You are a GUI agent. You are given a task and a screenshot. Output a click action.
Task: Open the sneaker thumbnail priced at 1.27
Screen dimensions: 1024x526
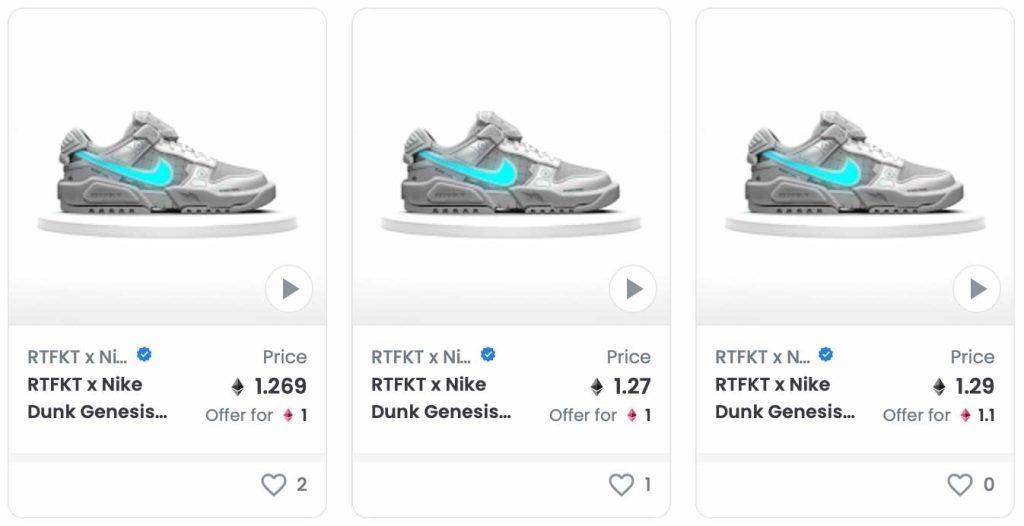(511, 167)
